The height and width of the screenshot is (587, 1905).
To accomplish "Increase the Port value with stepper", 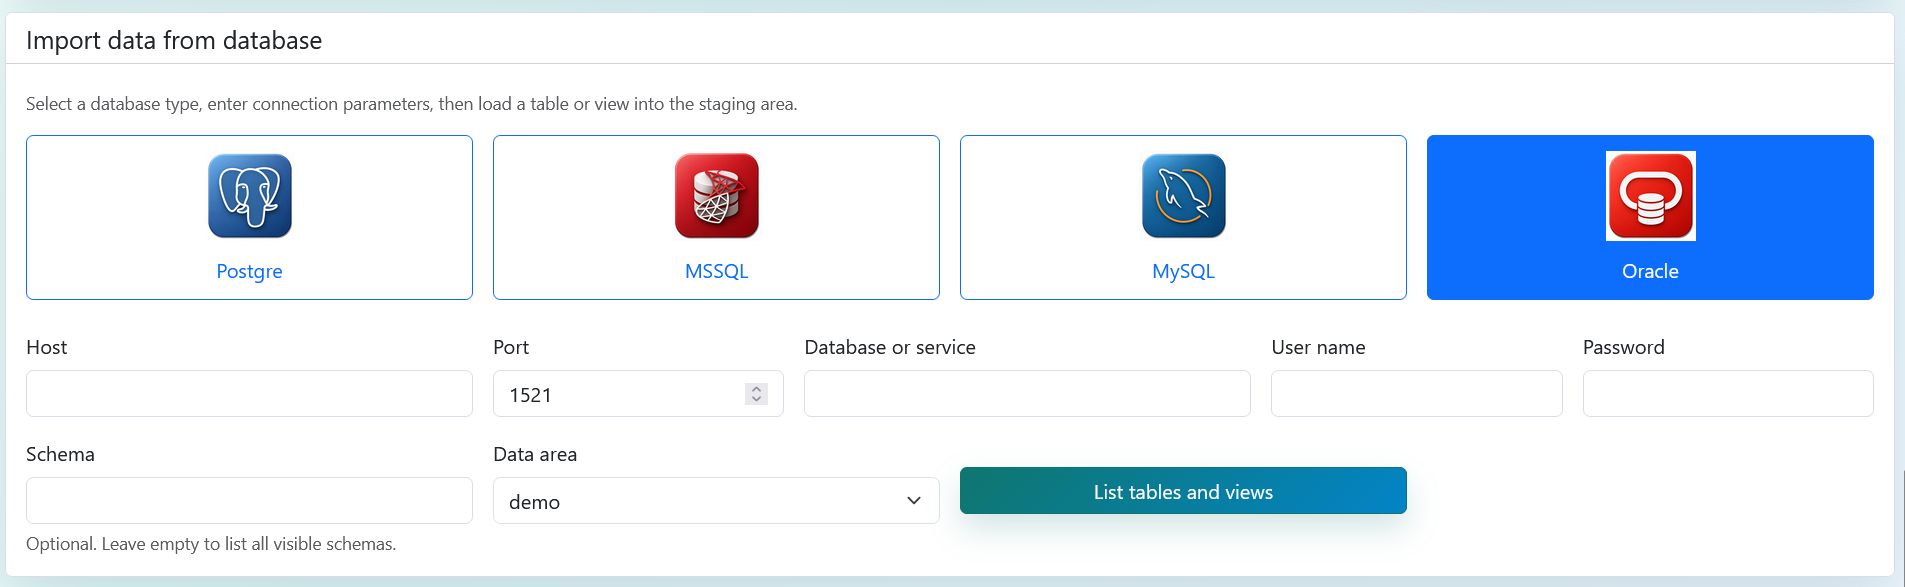I will pyautogui.click(x=757, y=389).
